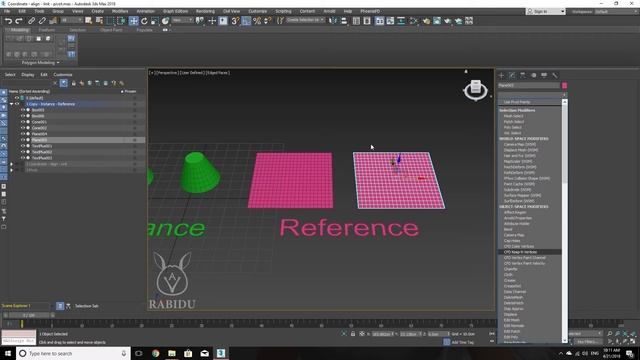Viewport: 640px width, 360px height.
Task: Select Camera Map (WSM) modifier
Action: 520,144
